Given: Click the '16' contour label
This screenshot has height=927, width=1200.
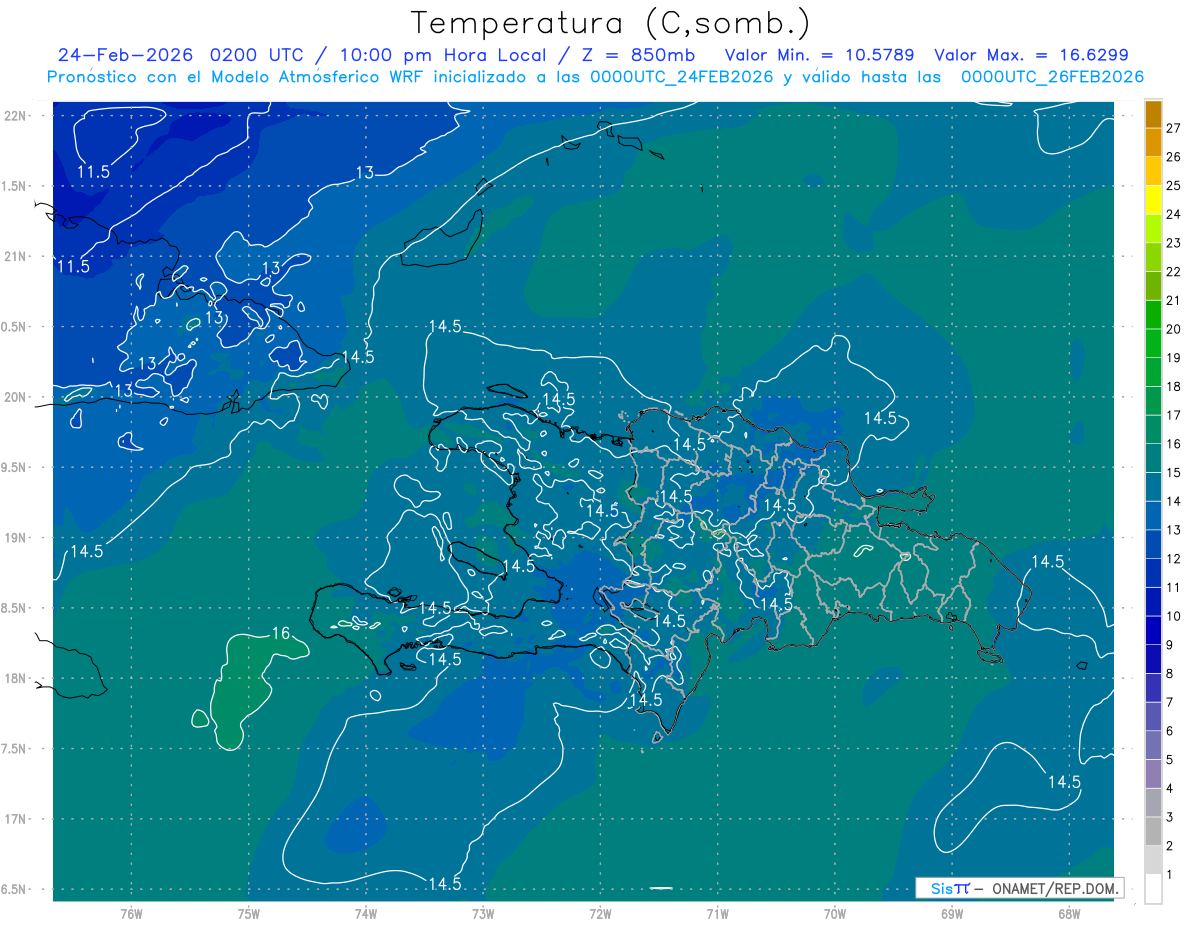Looking at the screenshot, I should click(x=281, y=633).
